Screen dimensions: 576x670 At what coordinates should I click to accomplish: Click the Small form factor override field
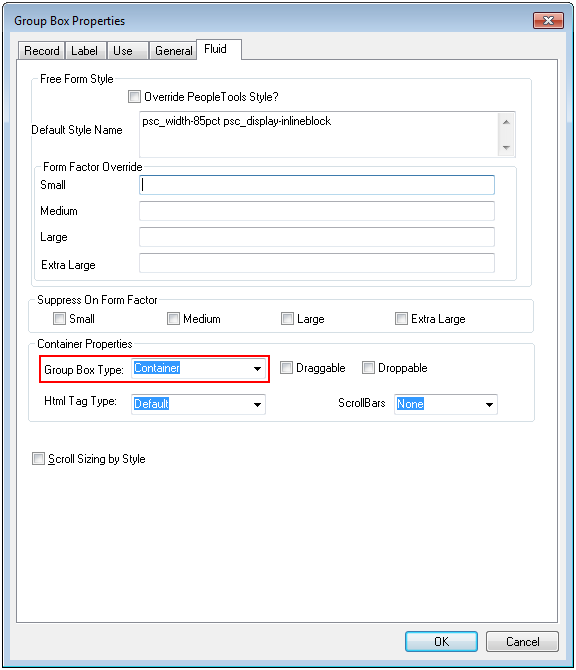[x=317, y=185]
